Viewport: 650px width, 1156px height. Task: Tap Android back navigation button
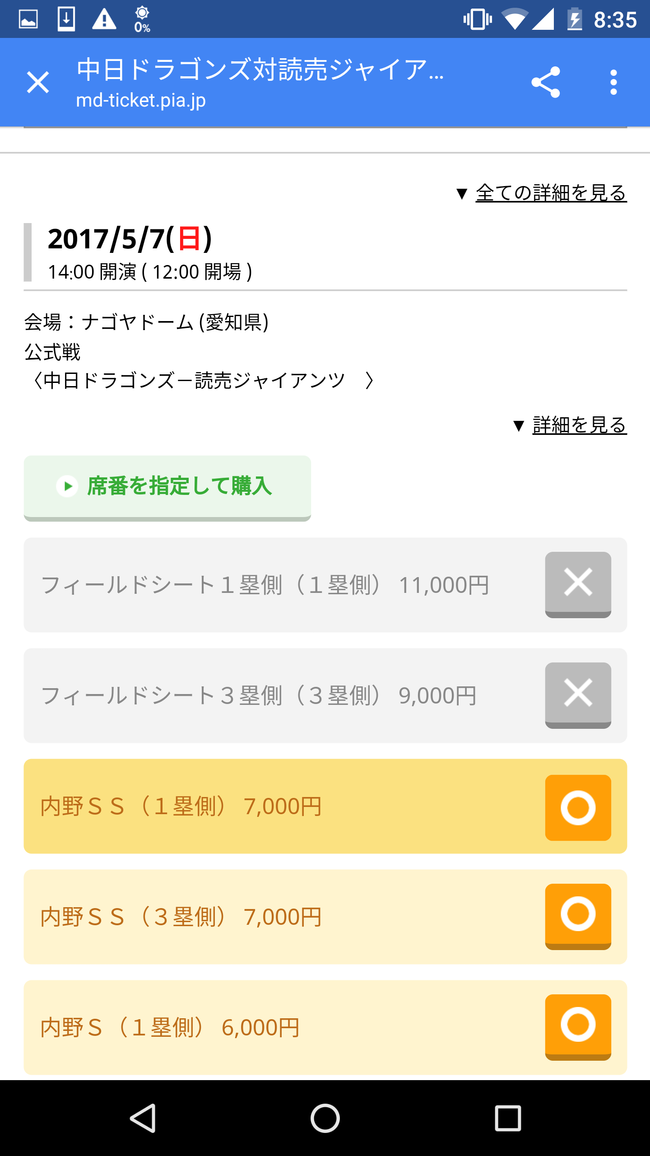pos(142,1118)
